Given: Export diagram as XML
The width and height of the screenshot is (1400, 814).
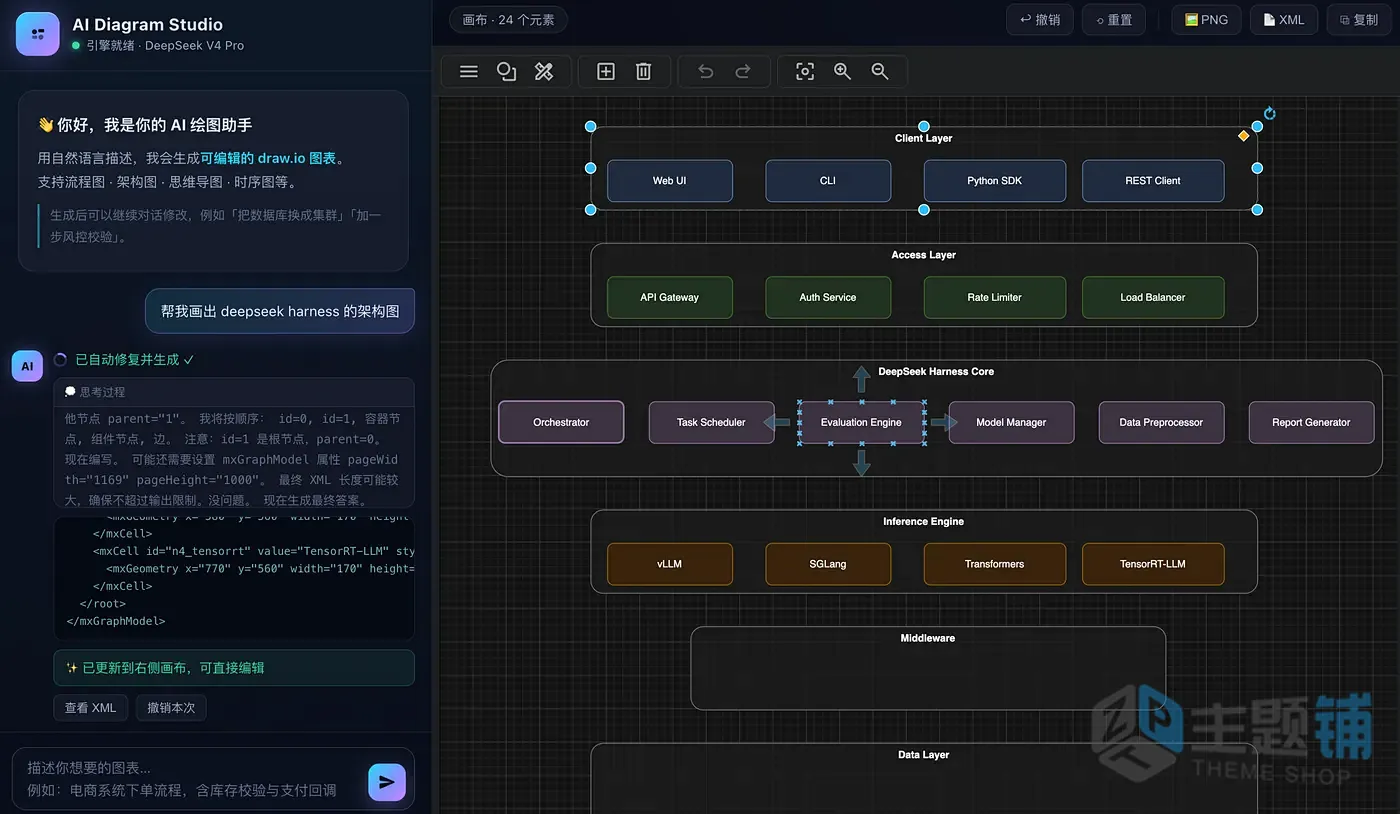Looking at the screenshot, I should click(1284, 20).
